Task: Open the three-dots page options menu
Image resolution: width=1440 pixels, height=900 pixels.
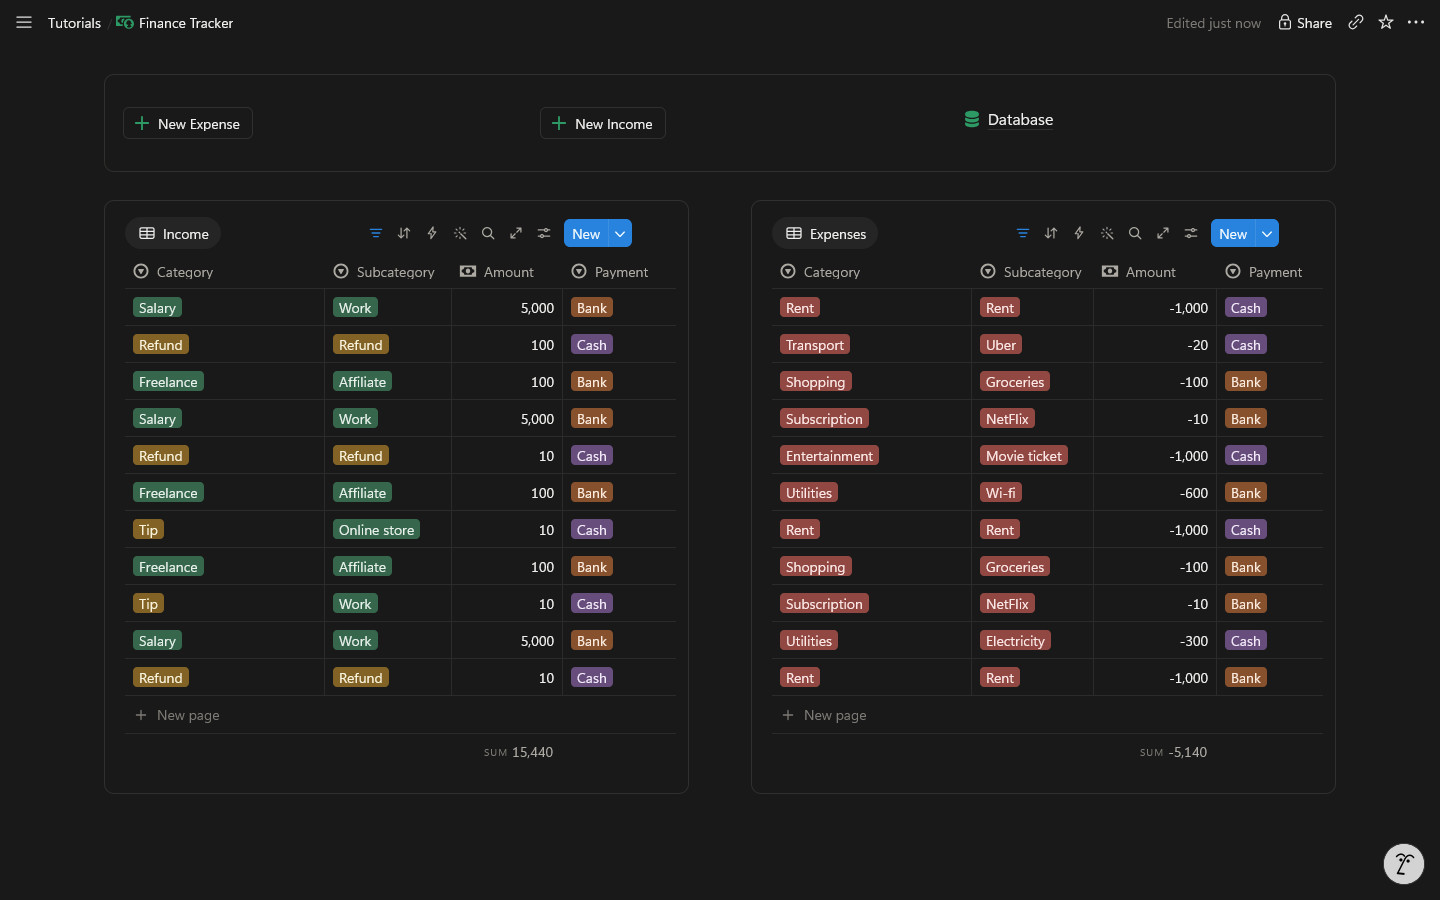Action: coord(1416,22)
